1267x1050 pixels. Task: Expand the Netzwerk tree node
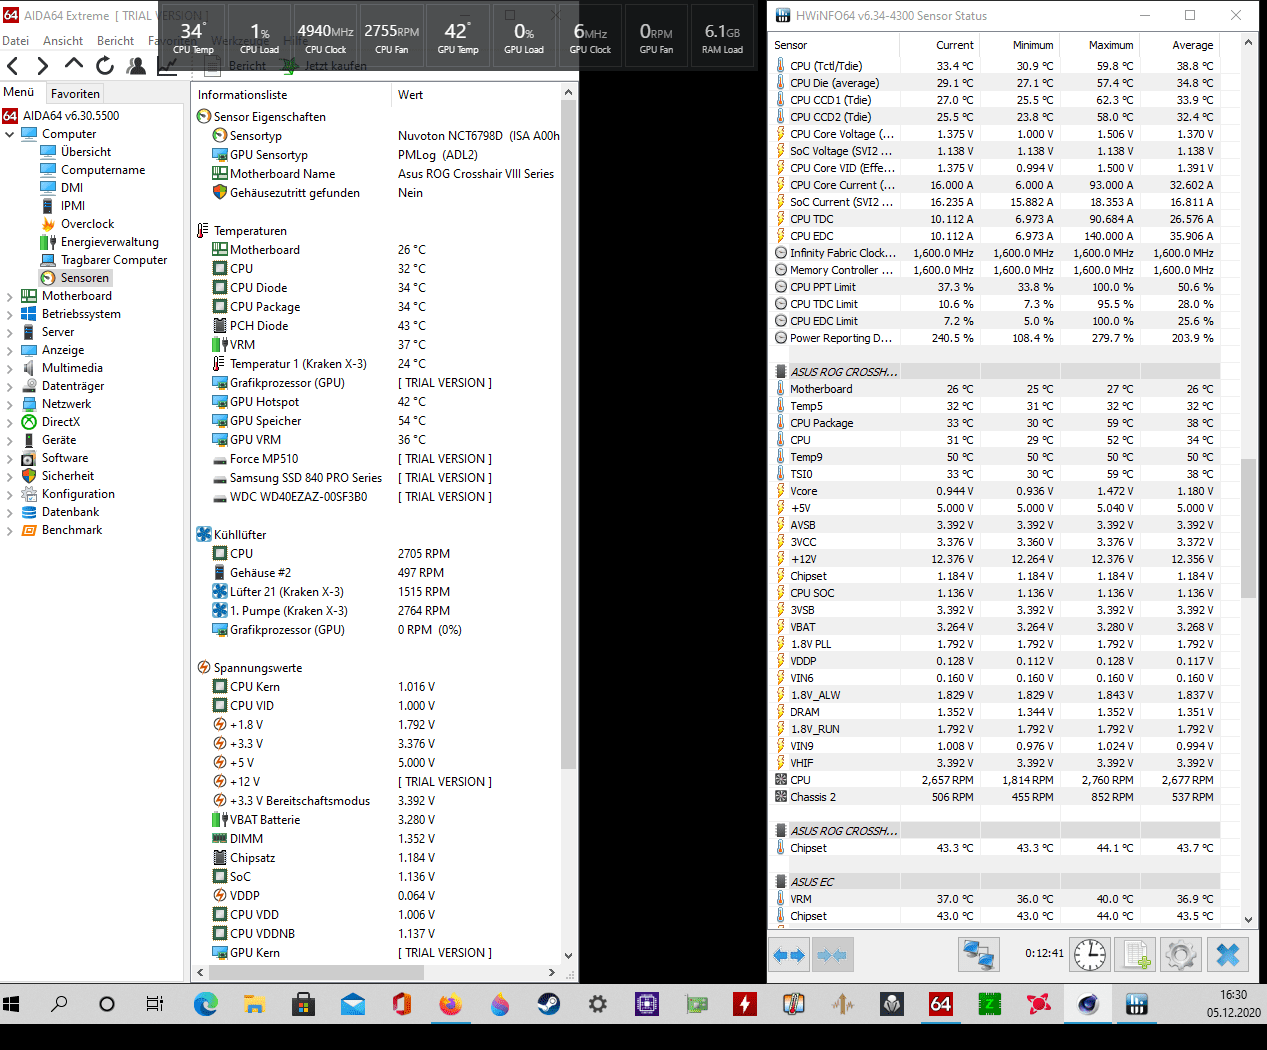point(10,404)
